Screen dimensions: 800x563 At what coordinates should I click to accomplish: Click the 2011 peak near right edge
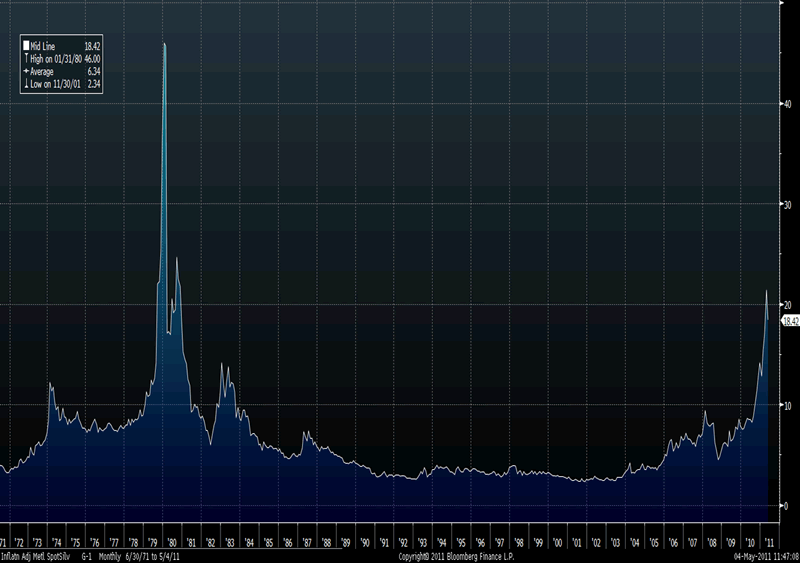click(766, 291)
